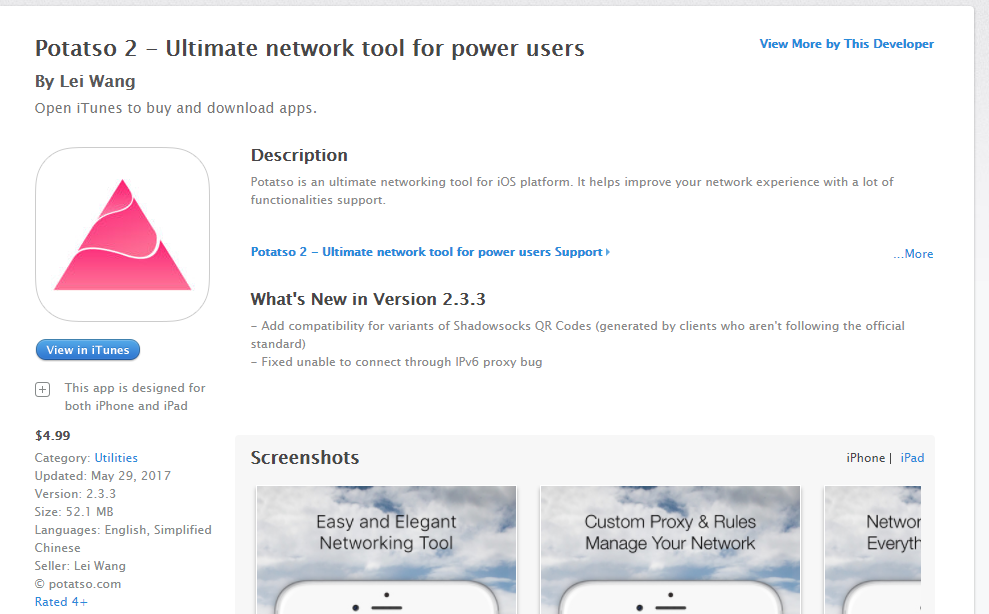Screen dimensions: 989x614
Task: Open View More by This Developer link
Action: [846, 44]
